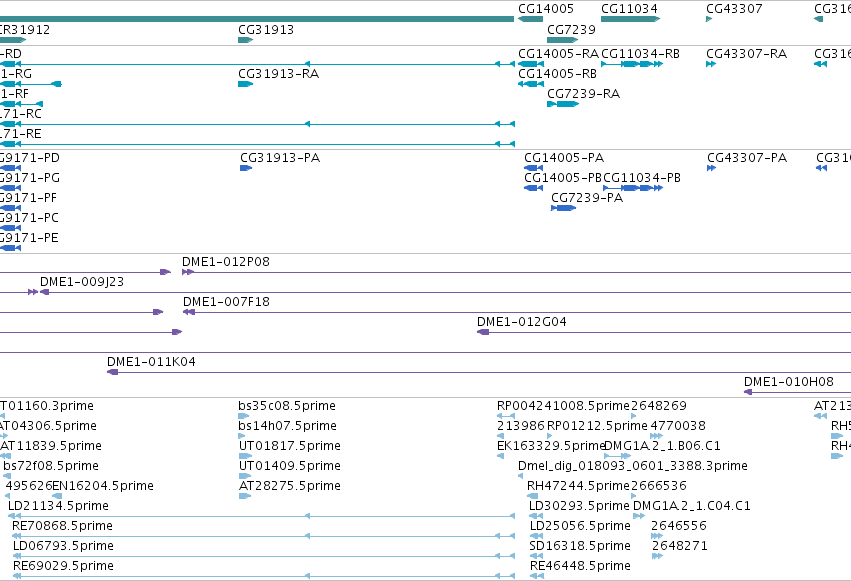Select transcript CG14005-RB glyph
The height and width of the screenshot is (581, 851).
pos(531,84)
